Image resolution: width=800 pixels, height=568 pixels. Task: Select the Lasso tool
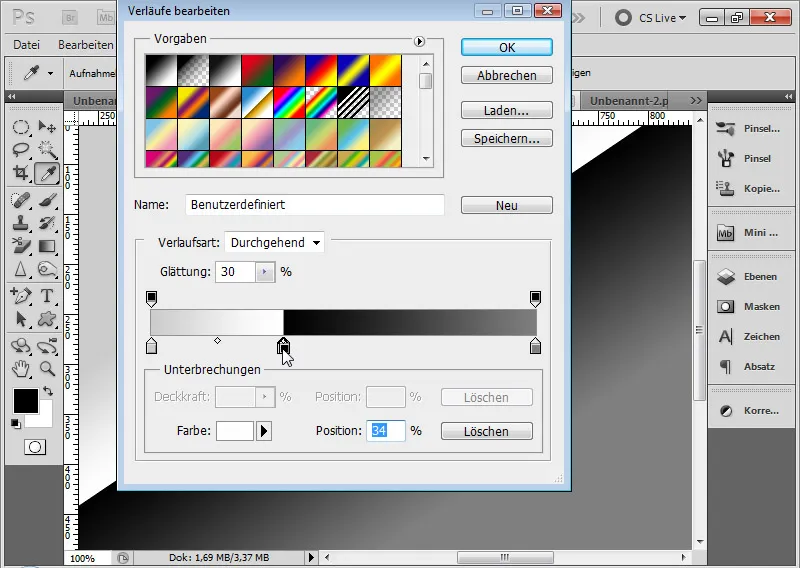coord(20,150)
